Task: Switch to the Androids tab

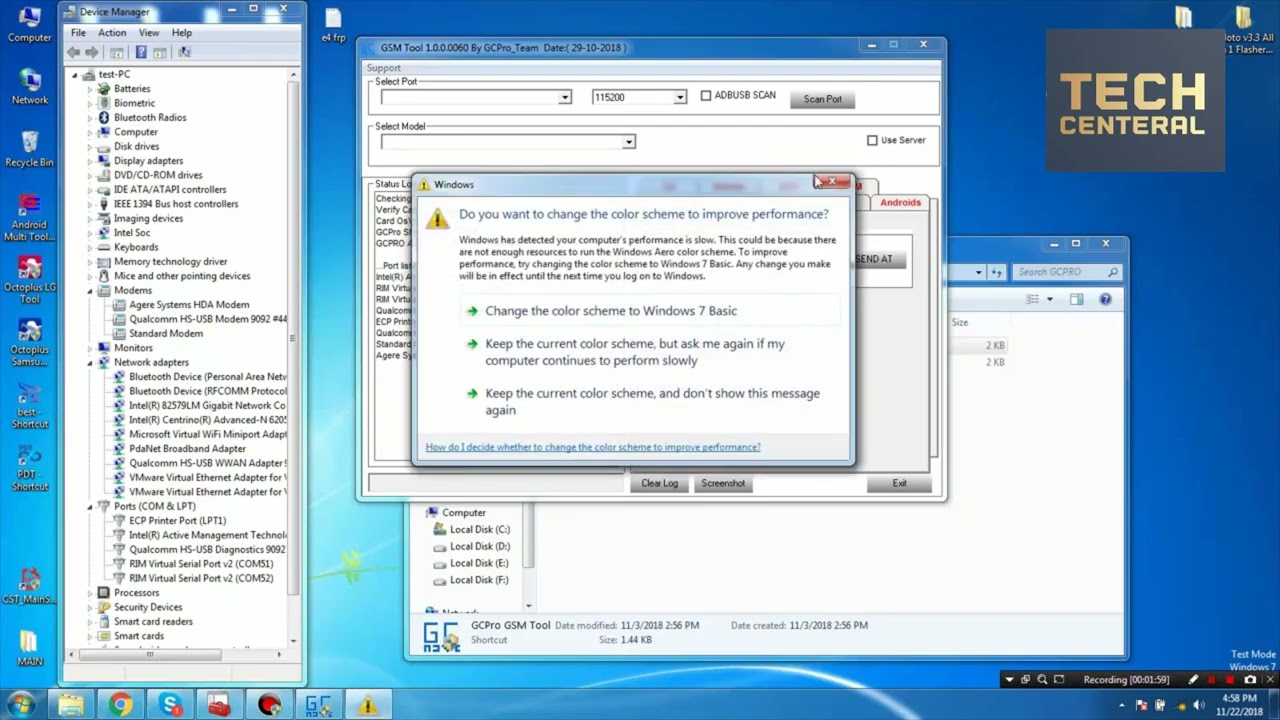Action: coord(900,203)
